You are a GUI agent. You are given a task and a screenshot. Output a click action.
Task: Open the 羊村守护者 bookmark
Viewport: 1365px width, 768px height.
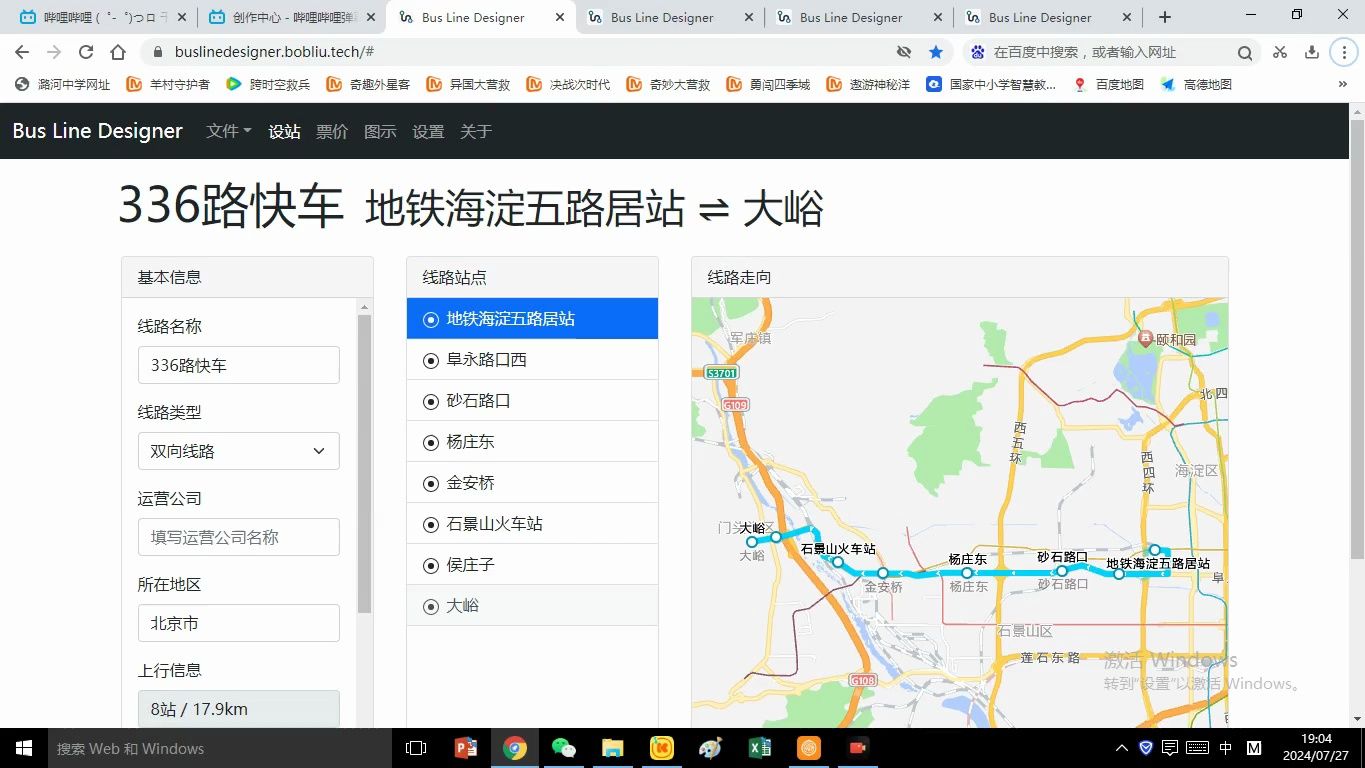(168, 85)
